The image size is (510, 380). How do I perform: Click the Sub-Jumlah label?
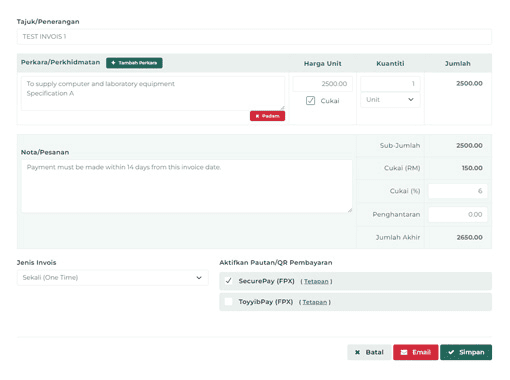[x=400, y=145]
